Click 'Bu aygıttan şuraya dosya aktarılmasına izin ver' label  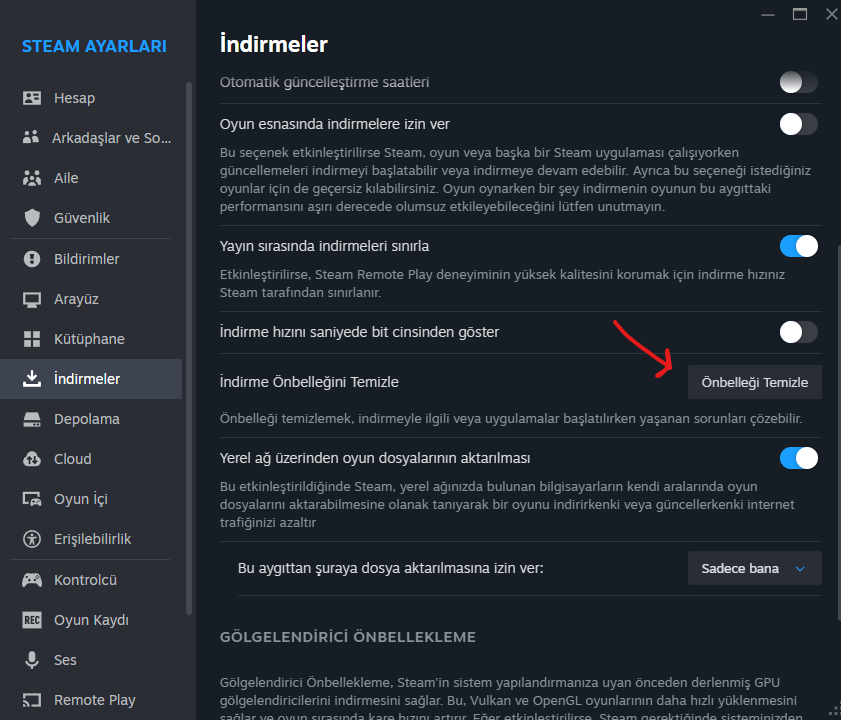(x=390, y=568)
